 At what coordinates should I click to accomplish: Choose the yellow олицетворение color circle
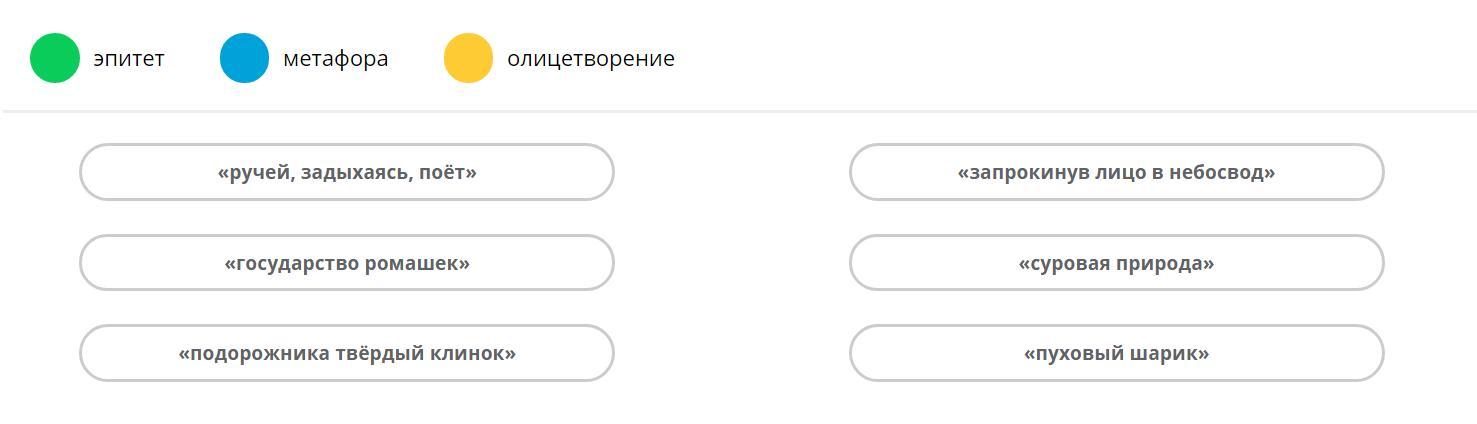[468, 58]
